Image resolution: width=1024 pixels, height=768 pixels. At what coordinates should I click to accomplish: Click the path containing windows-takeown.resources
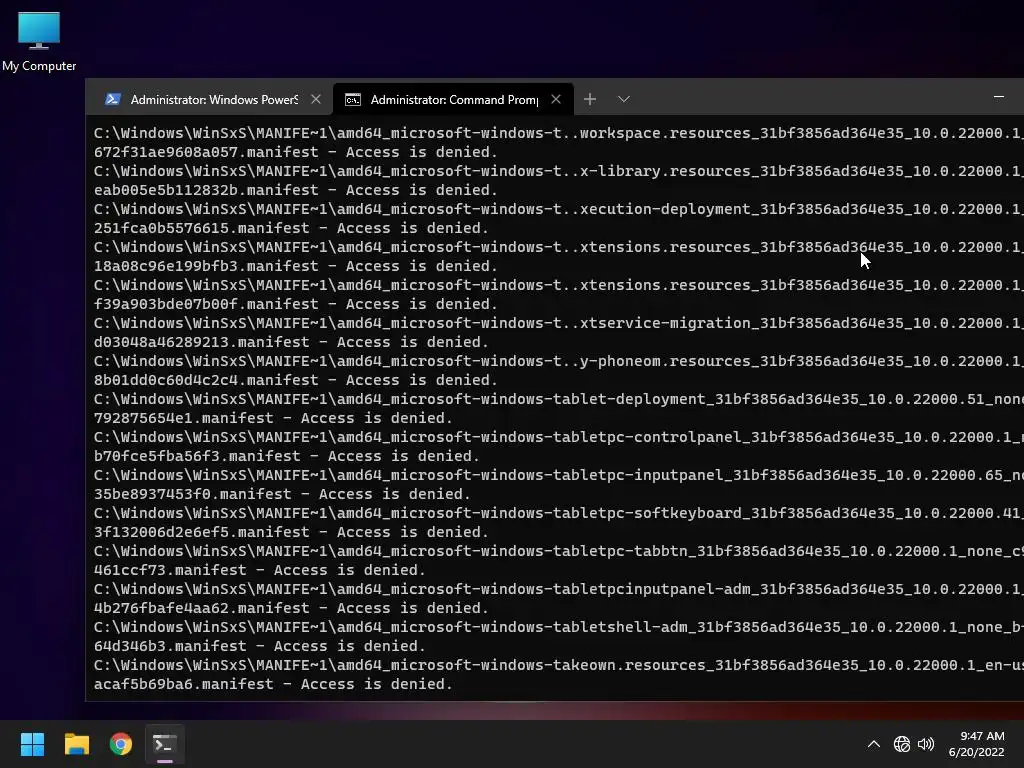[558, 665]
